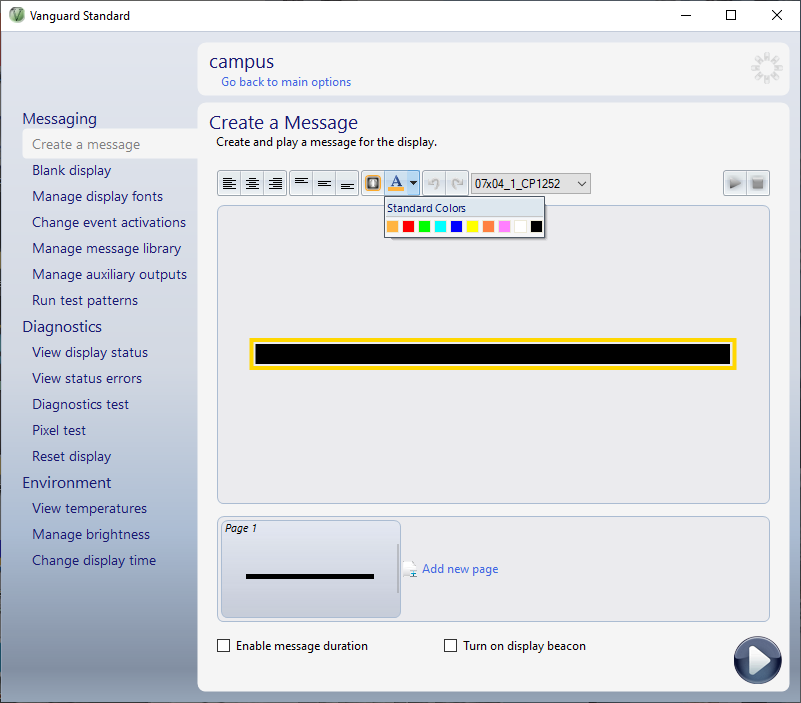Enable message duration checkbox
The image size is (801, 703).
tap(224, 646)
